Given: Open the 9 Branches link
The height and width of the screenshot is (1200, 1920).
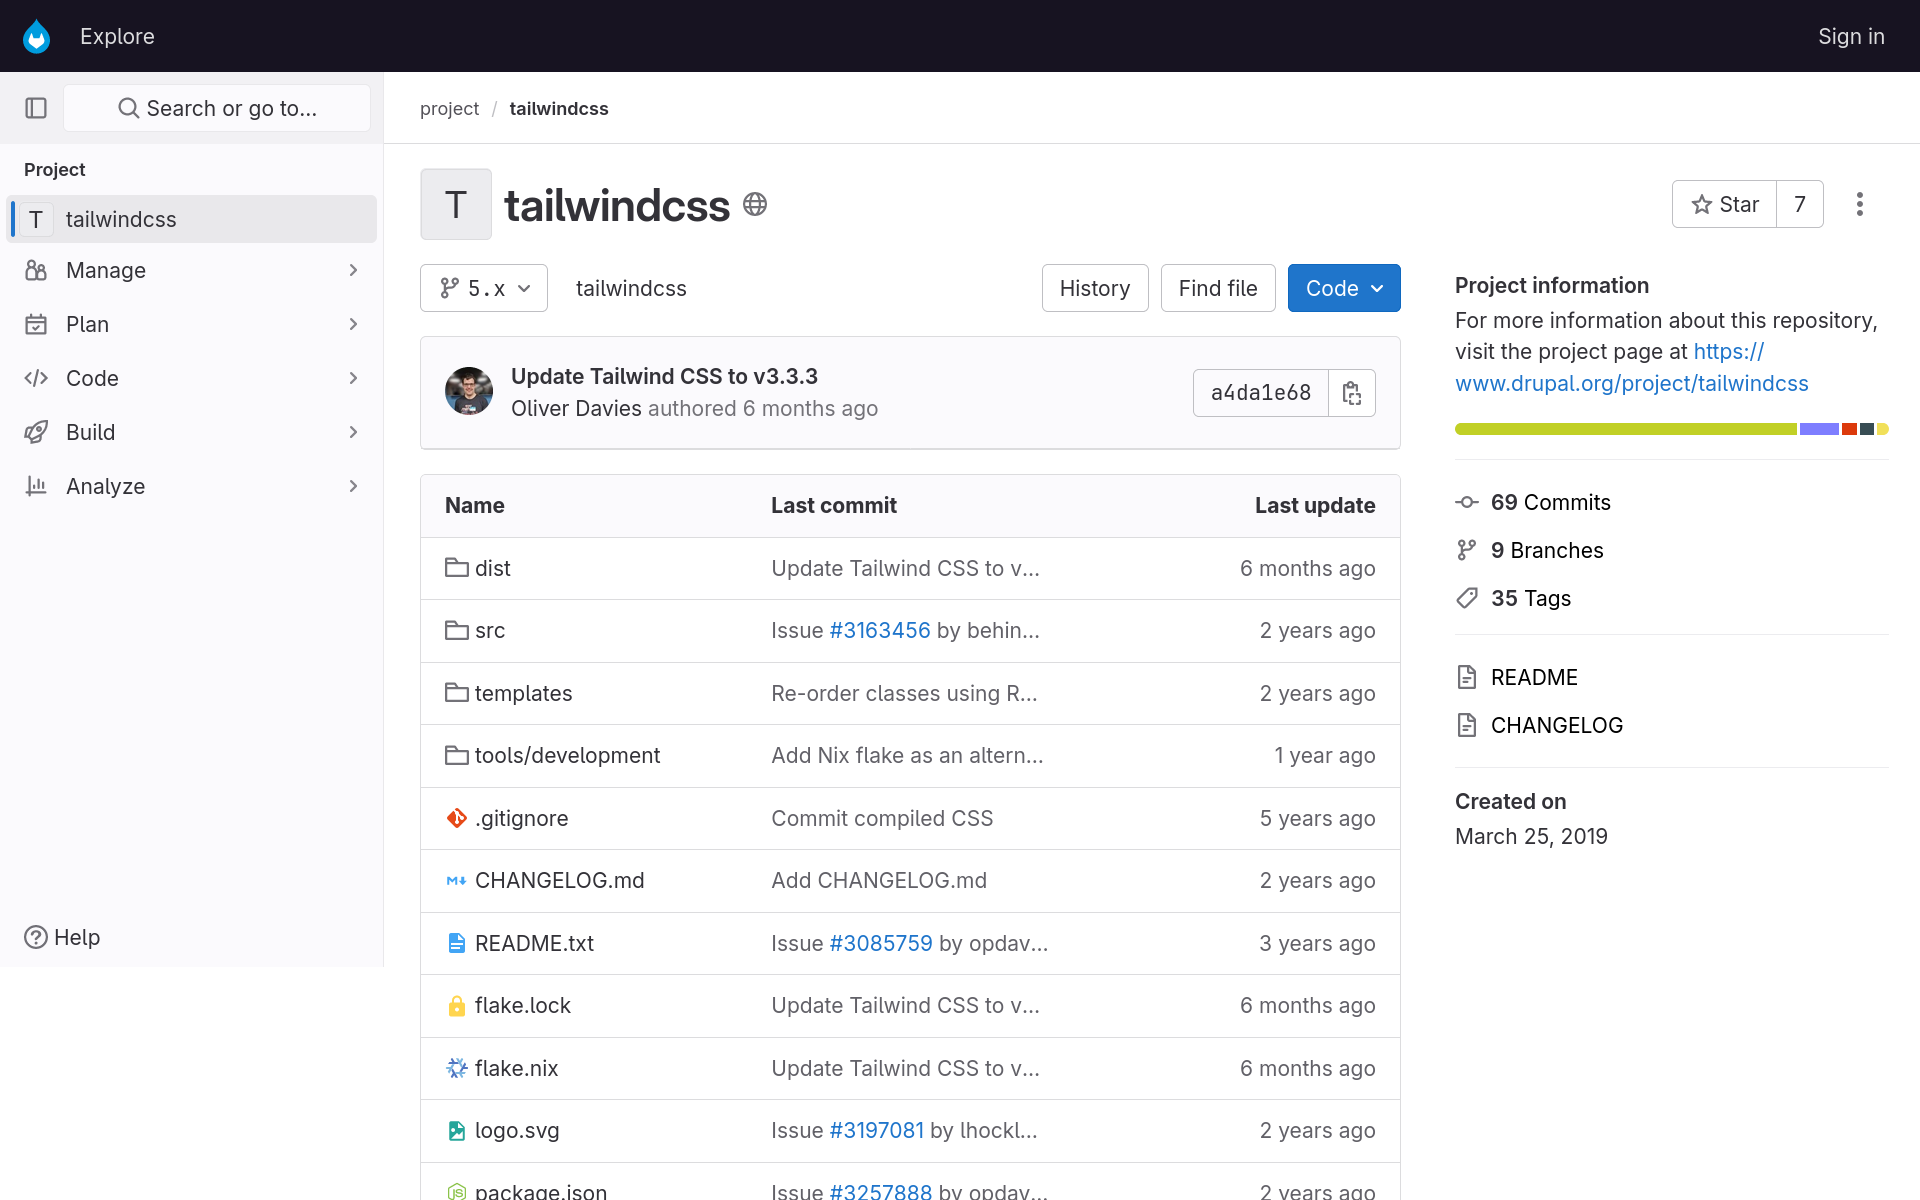Looking at the screenshot, I should tap(1546, 550).
